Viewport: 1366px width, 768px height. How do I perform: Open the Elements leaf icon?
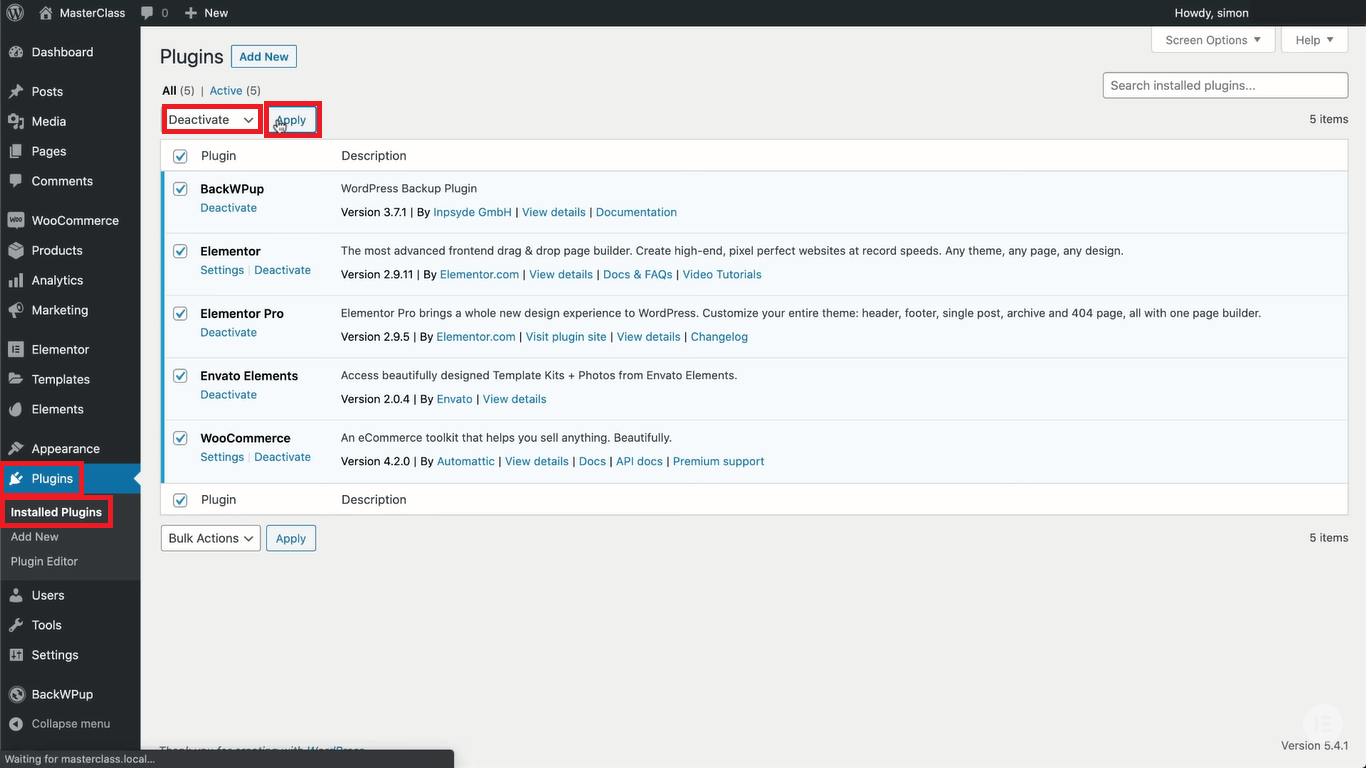click(x=16, y=409)
